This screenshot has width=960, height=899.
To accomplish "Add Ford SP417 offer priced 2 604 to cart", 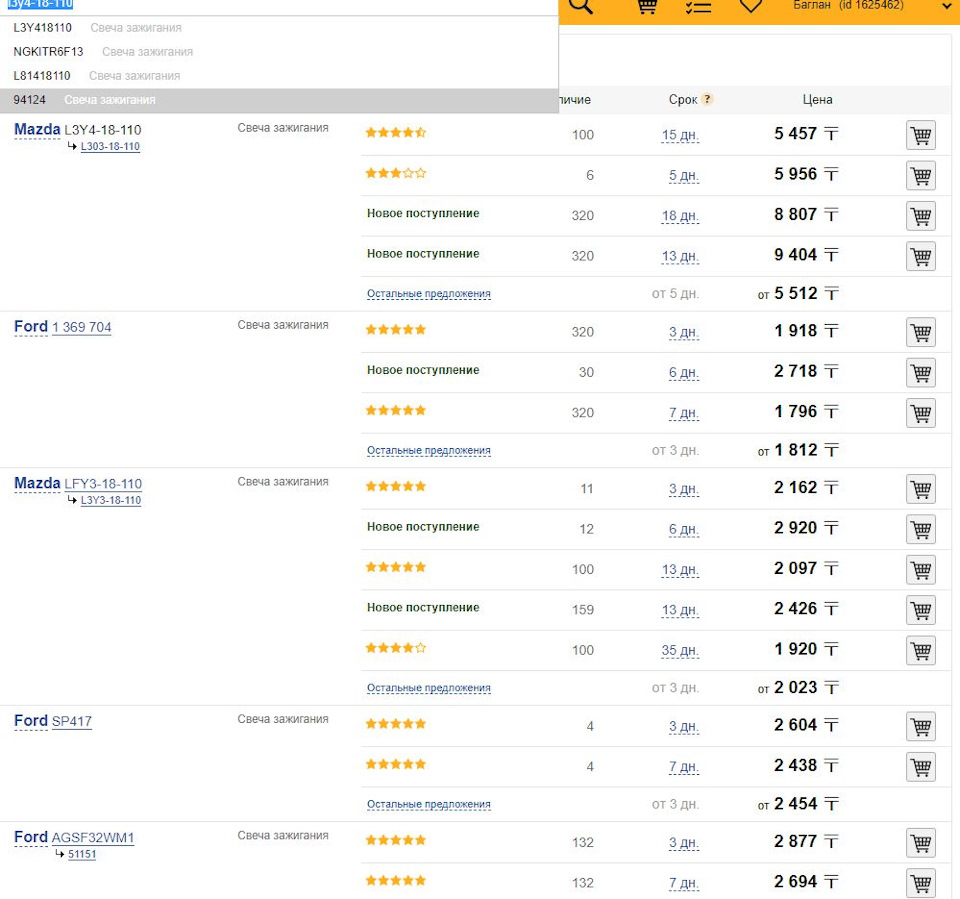I will pos(921,726).
